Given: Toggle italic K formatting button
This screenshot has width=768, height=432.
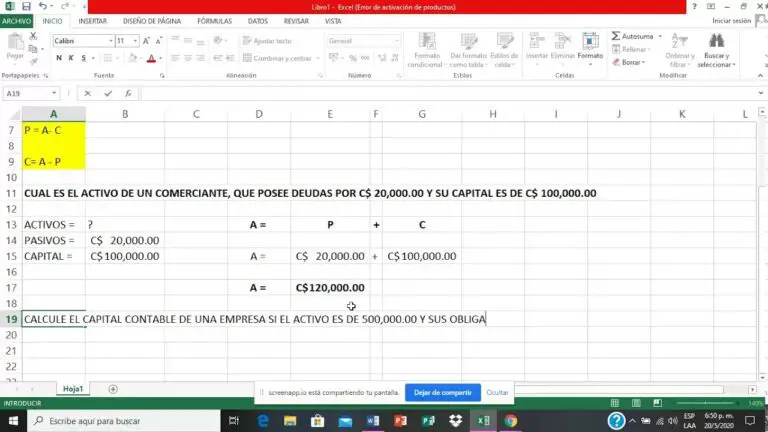Looking at the screenshot, I should [x=71, y=58].
